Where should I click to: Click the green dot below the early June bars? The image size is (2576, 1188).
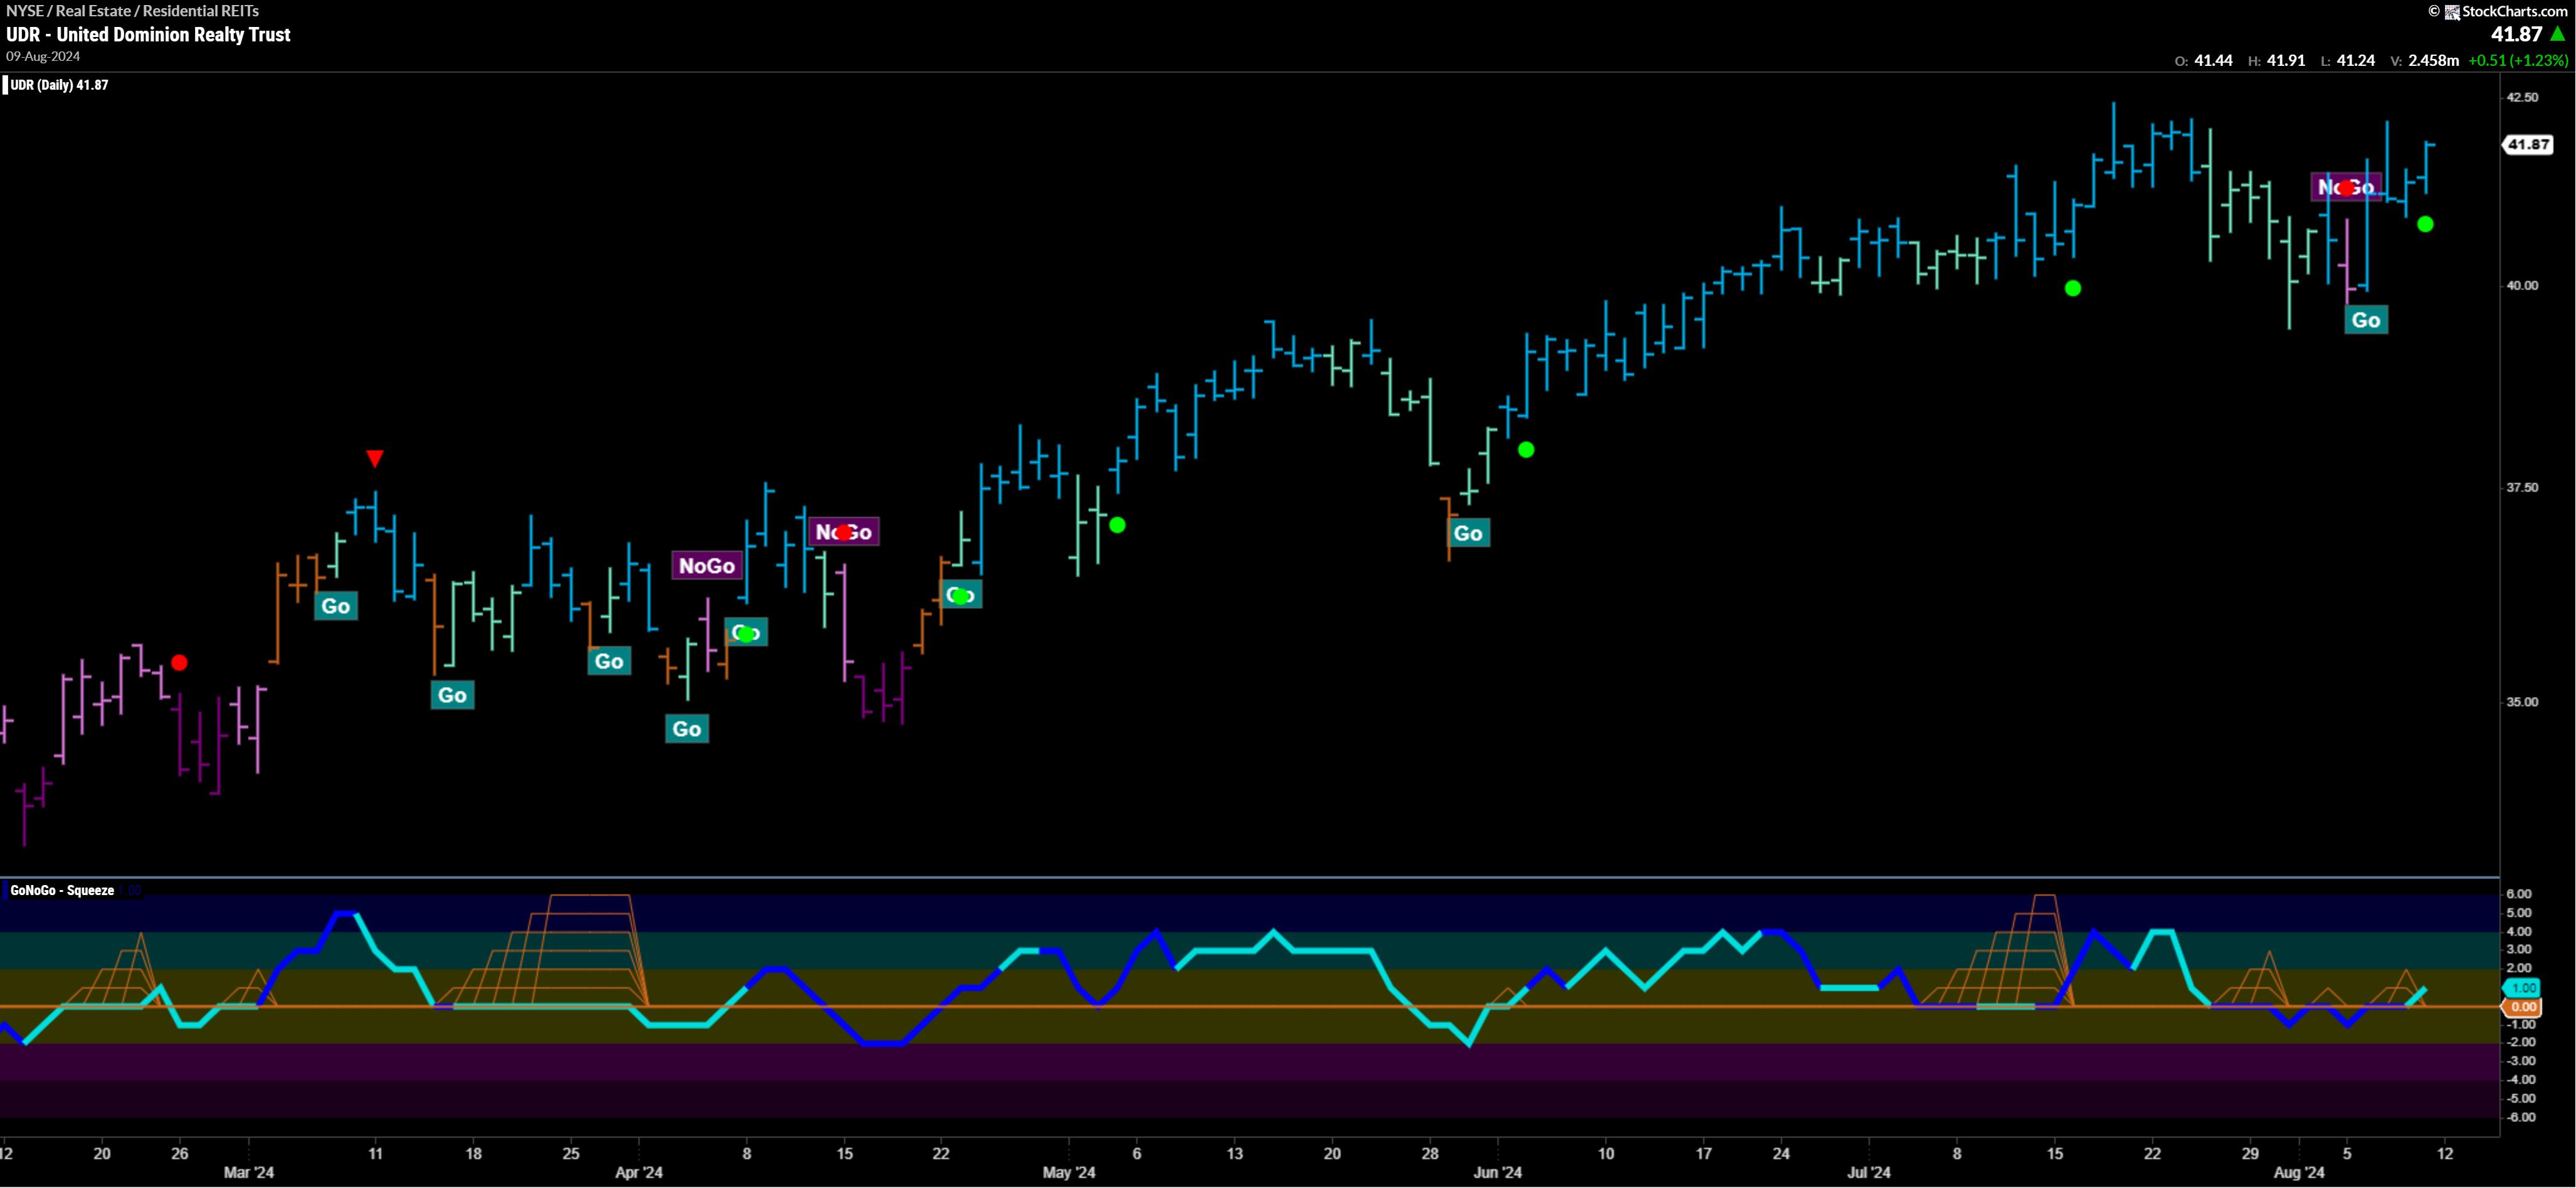pos(1526,450)
